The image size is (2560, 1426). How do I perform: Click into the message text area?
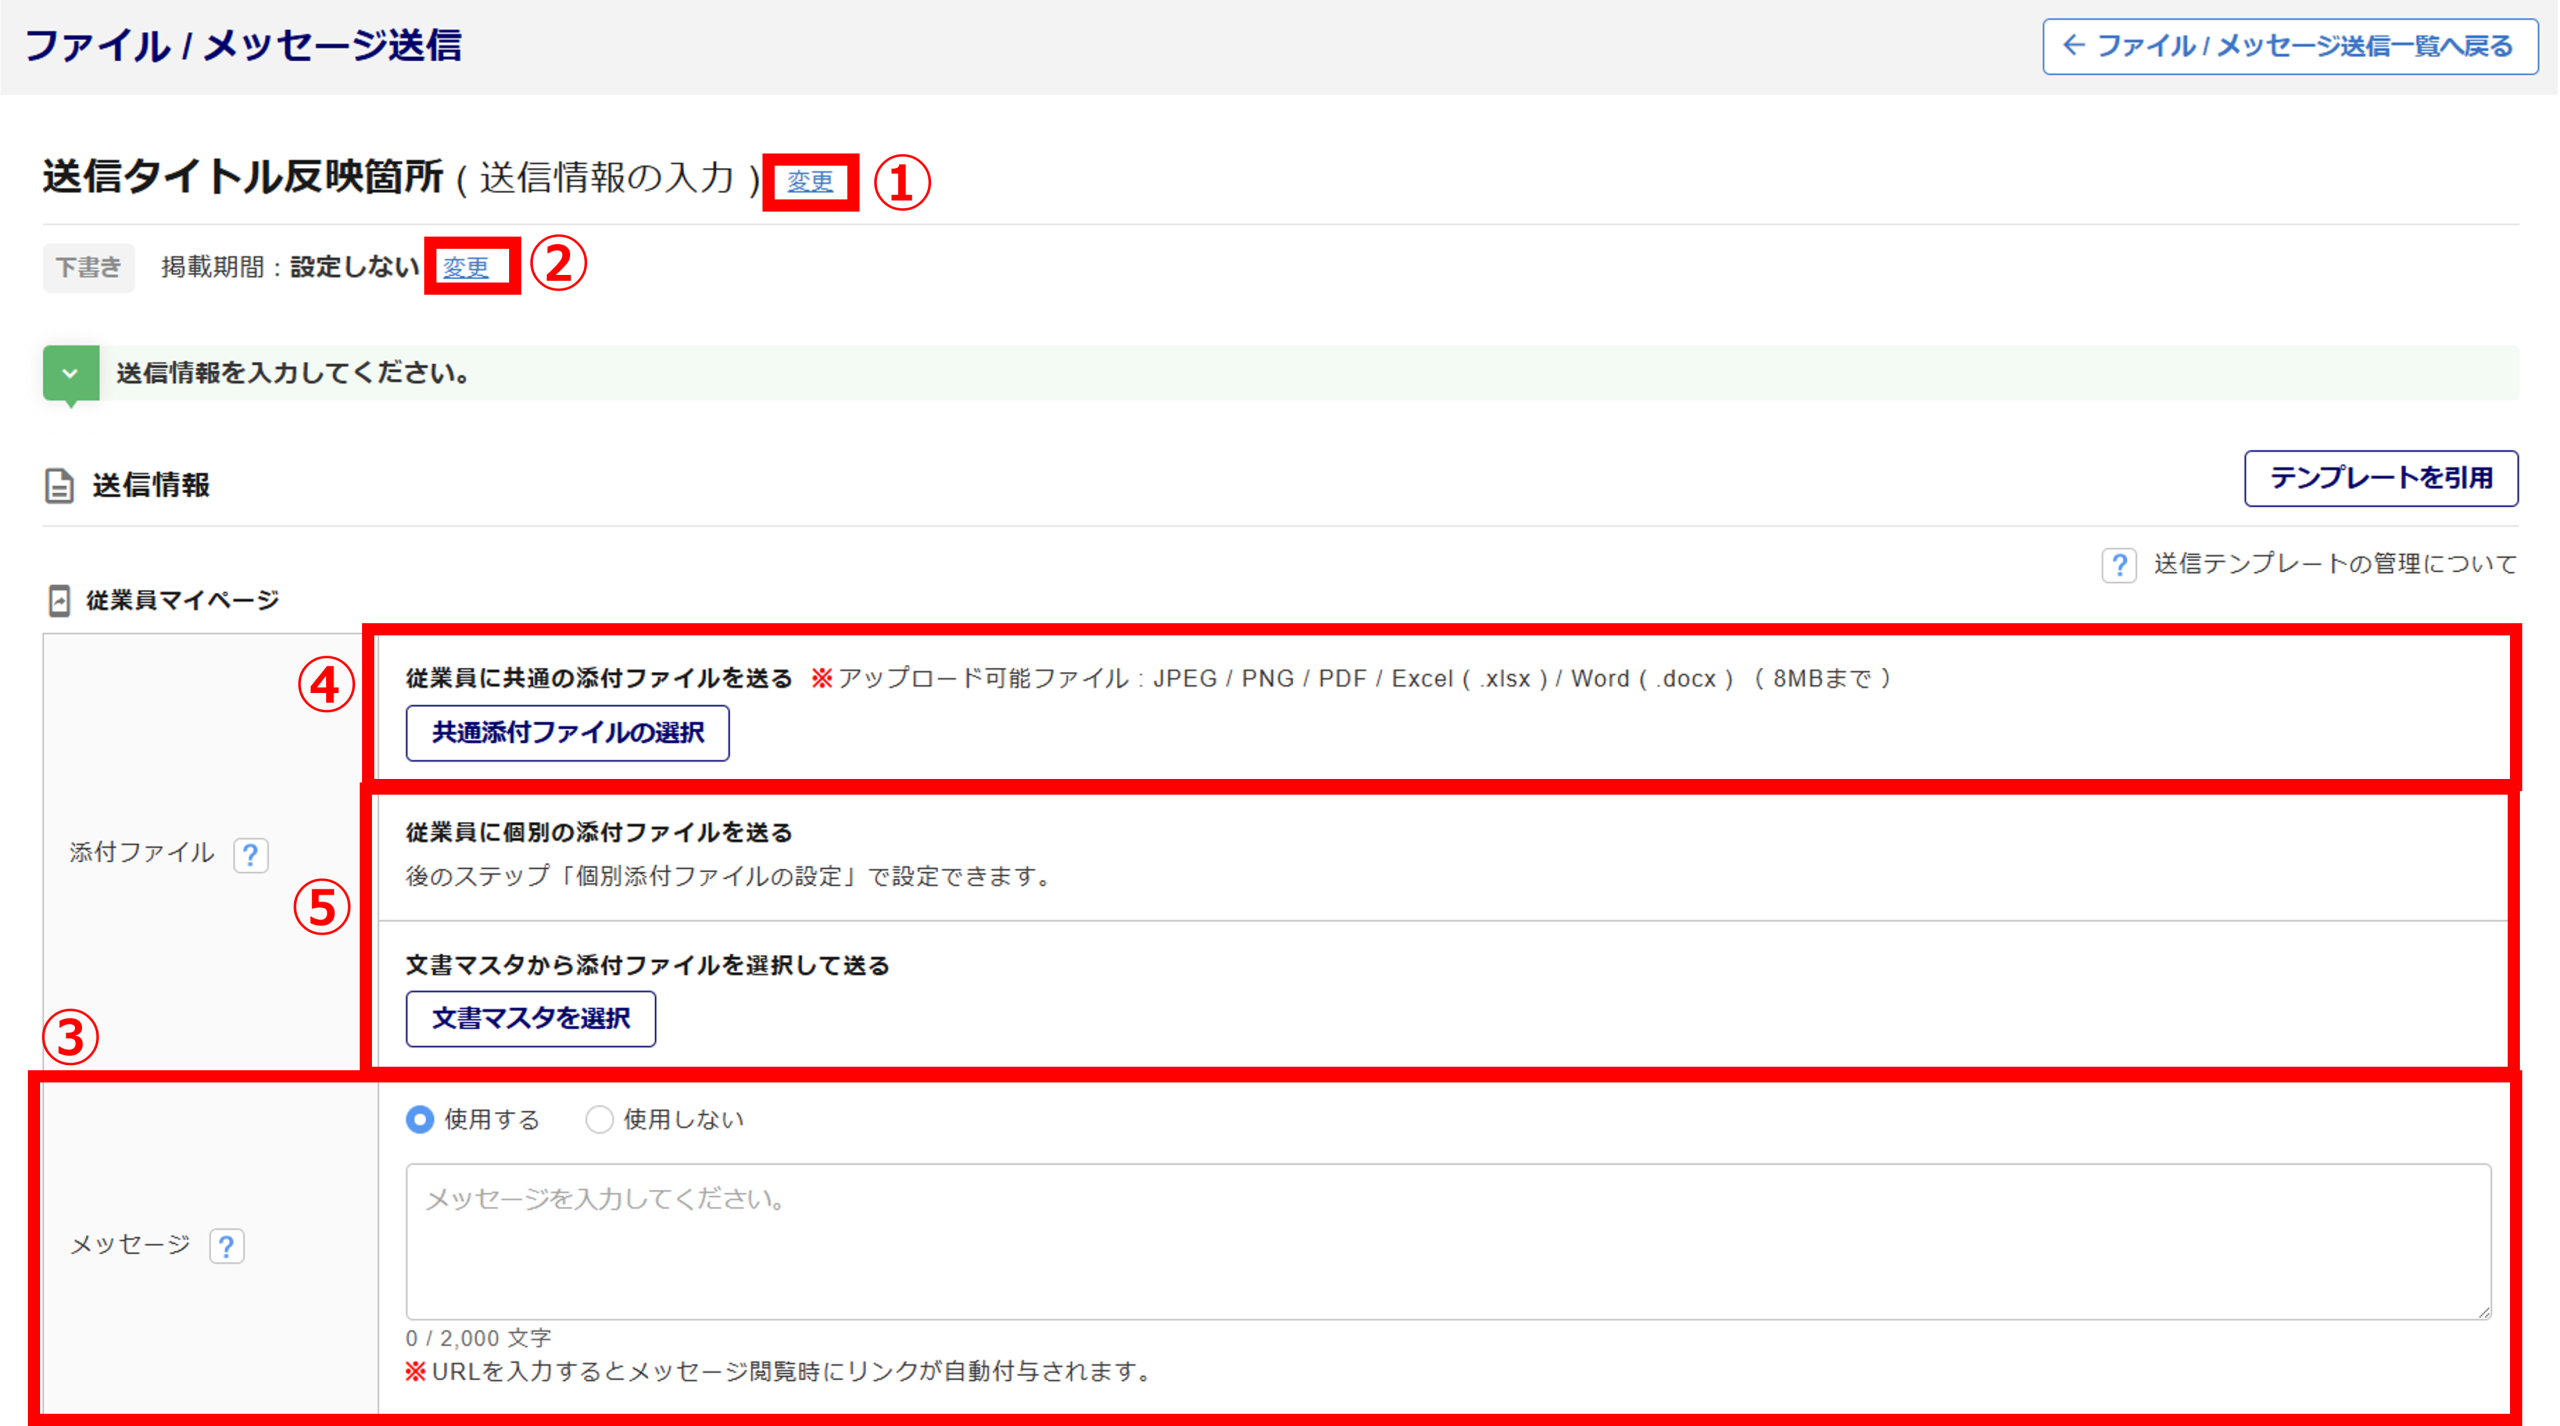1447,1241
